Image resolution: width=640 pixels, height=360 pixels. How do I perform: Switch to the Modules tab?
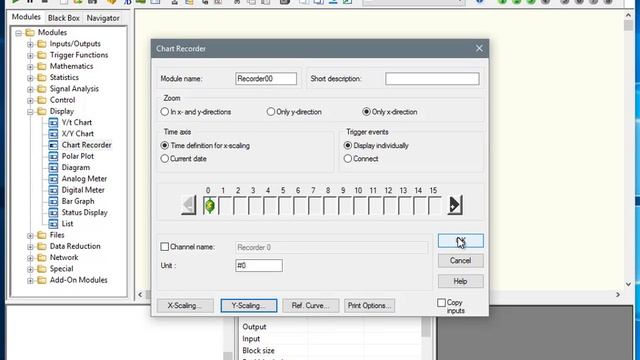[x=26, y=17]
